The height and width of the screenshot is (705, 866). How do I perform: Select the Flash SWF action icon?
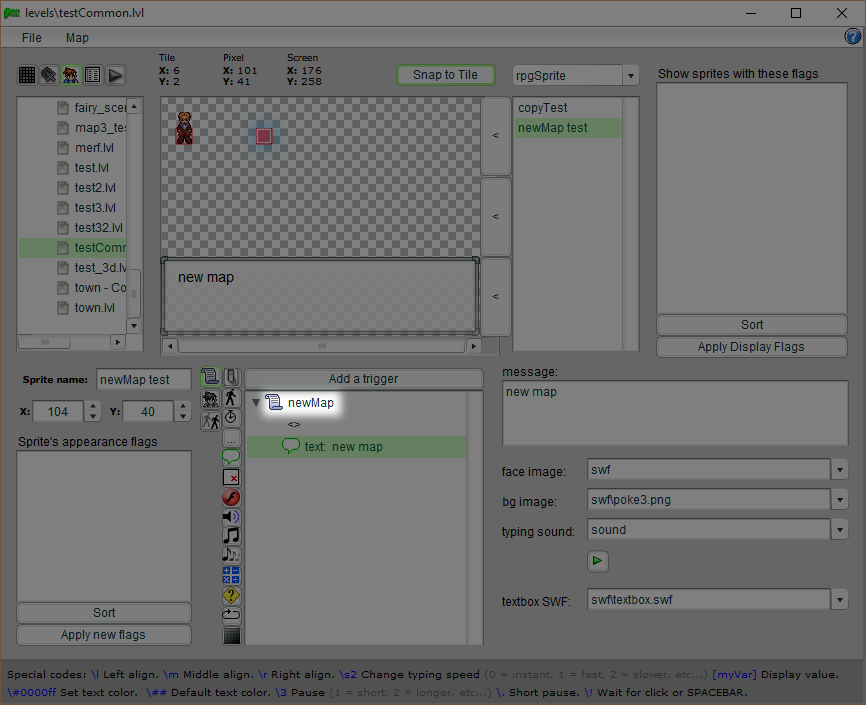click(231, 497)
